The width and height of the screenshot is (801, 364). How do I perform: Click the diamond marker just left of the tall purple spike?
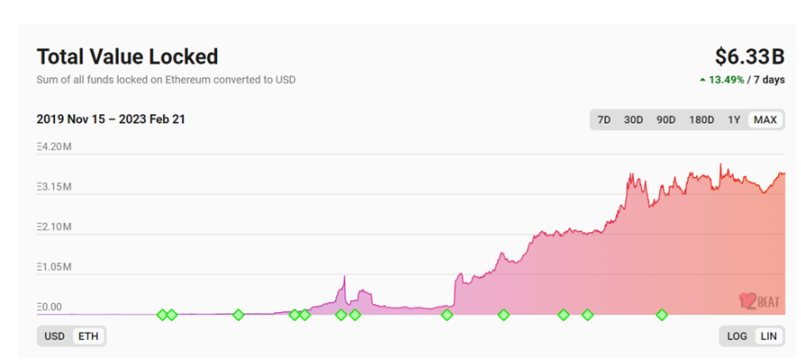[341, 315]
